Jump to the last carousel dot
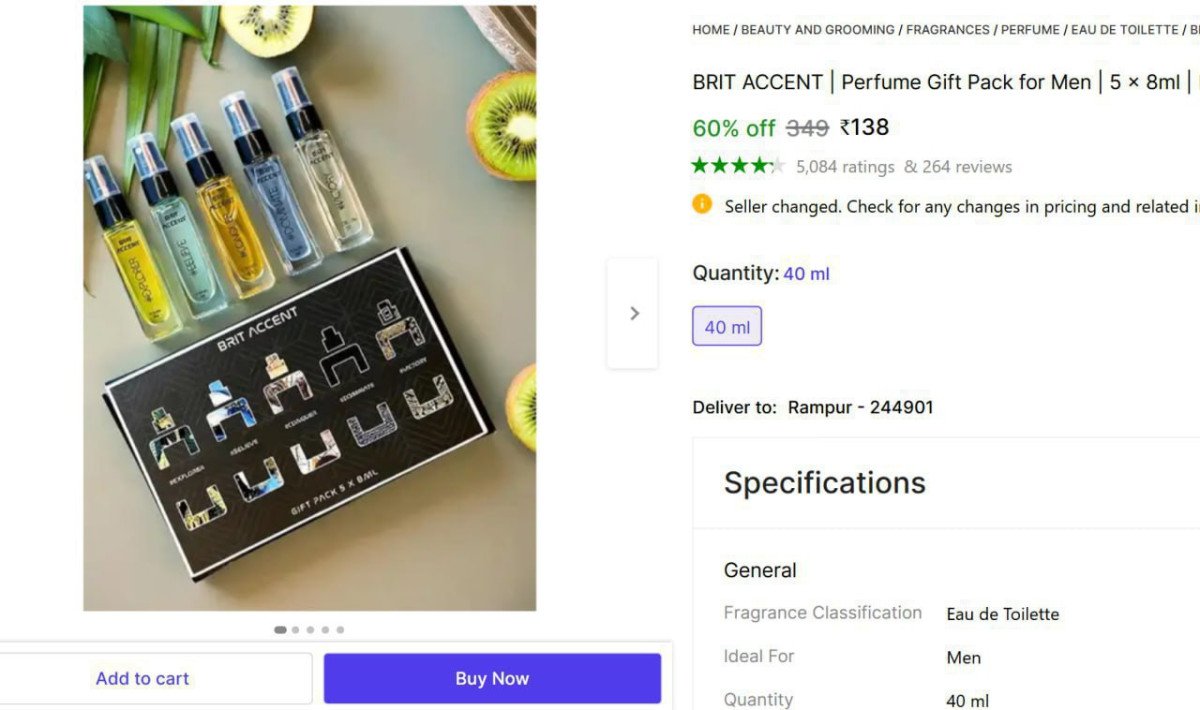The image size is (1200, 710). [340, 630]
